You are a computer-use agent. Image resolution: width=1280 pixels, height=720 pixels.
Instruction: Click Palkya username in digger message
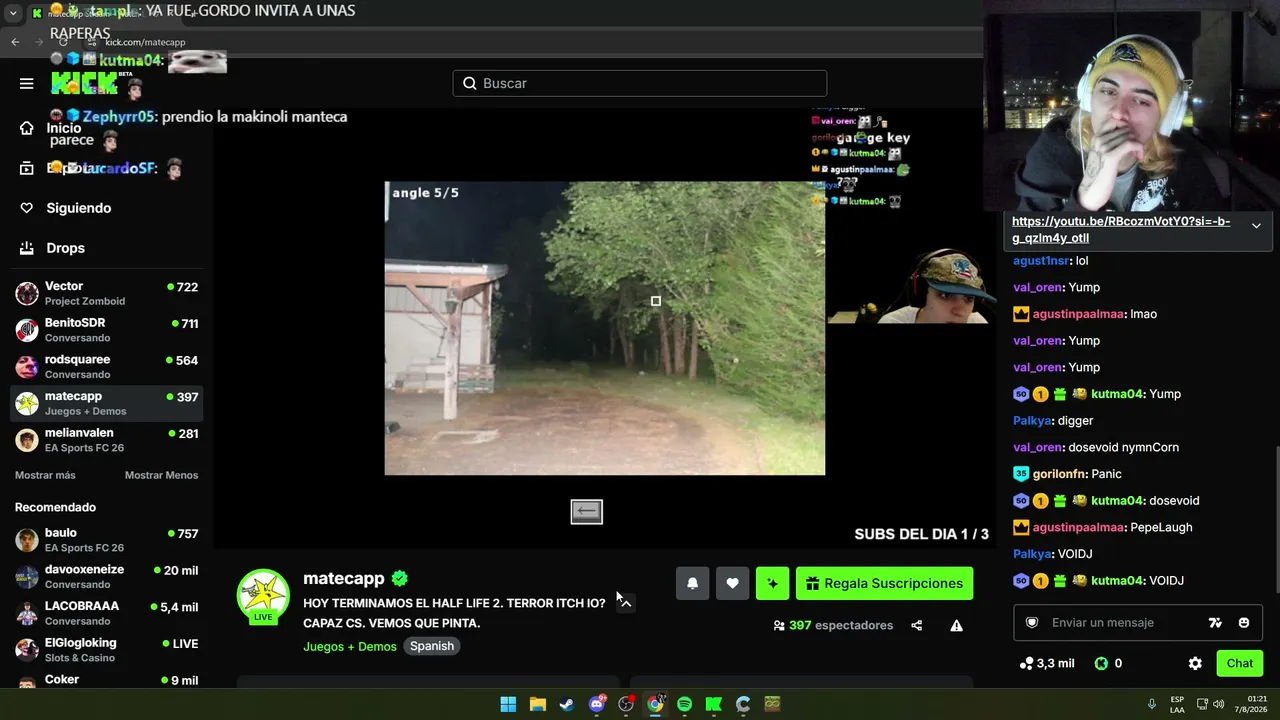tap(1033, 421)
